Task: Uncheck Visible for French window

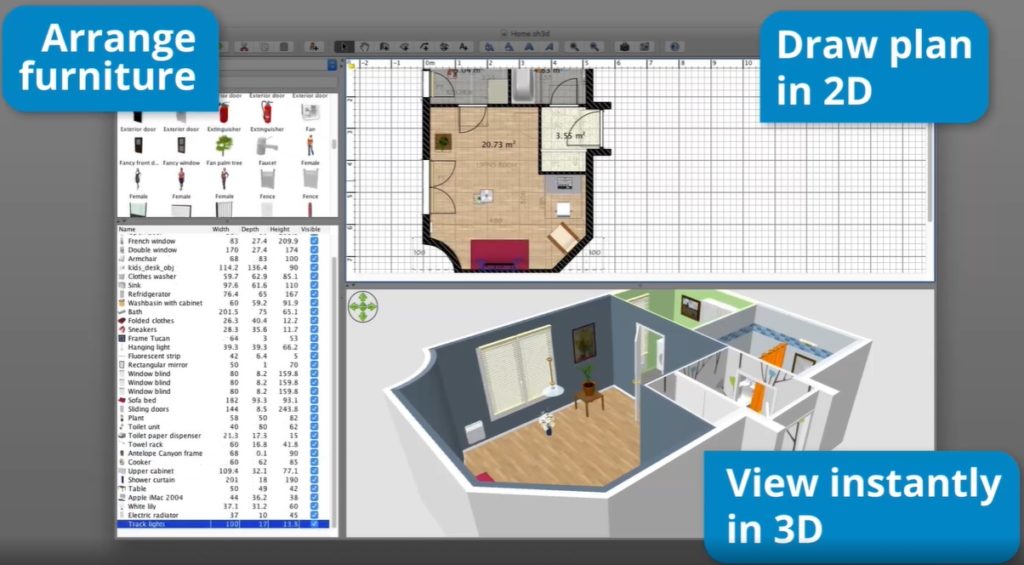Action: coord(314,241)
